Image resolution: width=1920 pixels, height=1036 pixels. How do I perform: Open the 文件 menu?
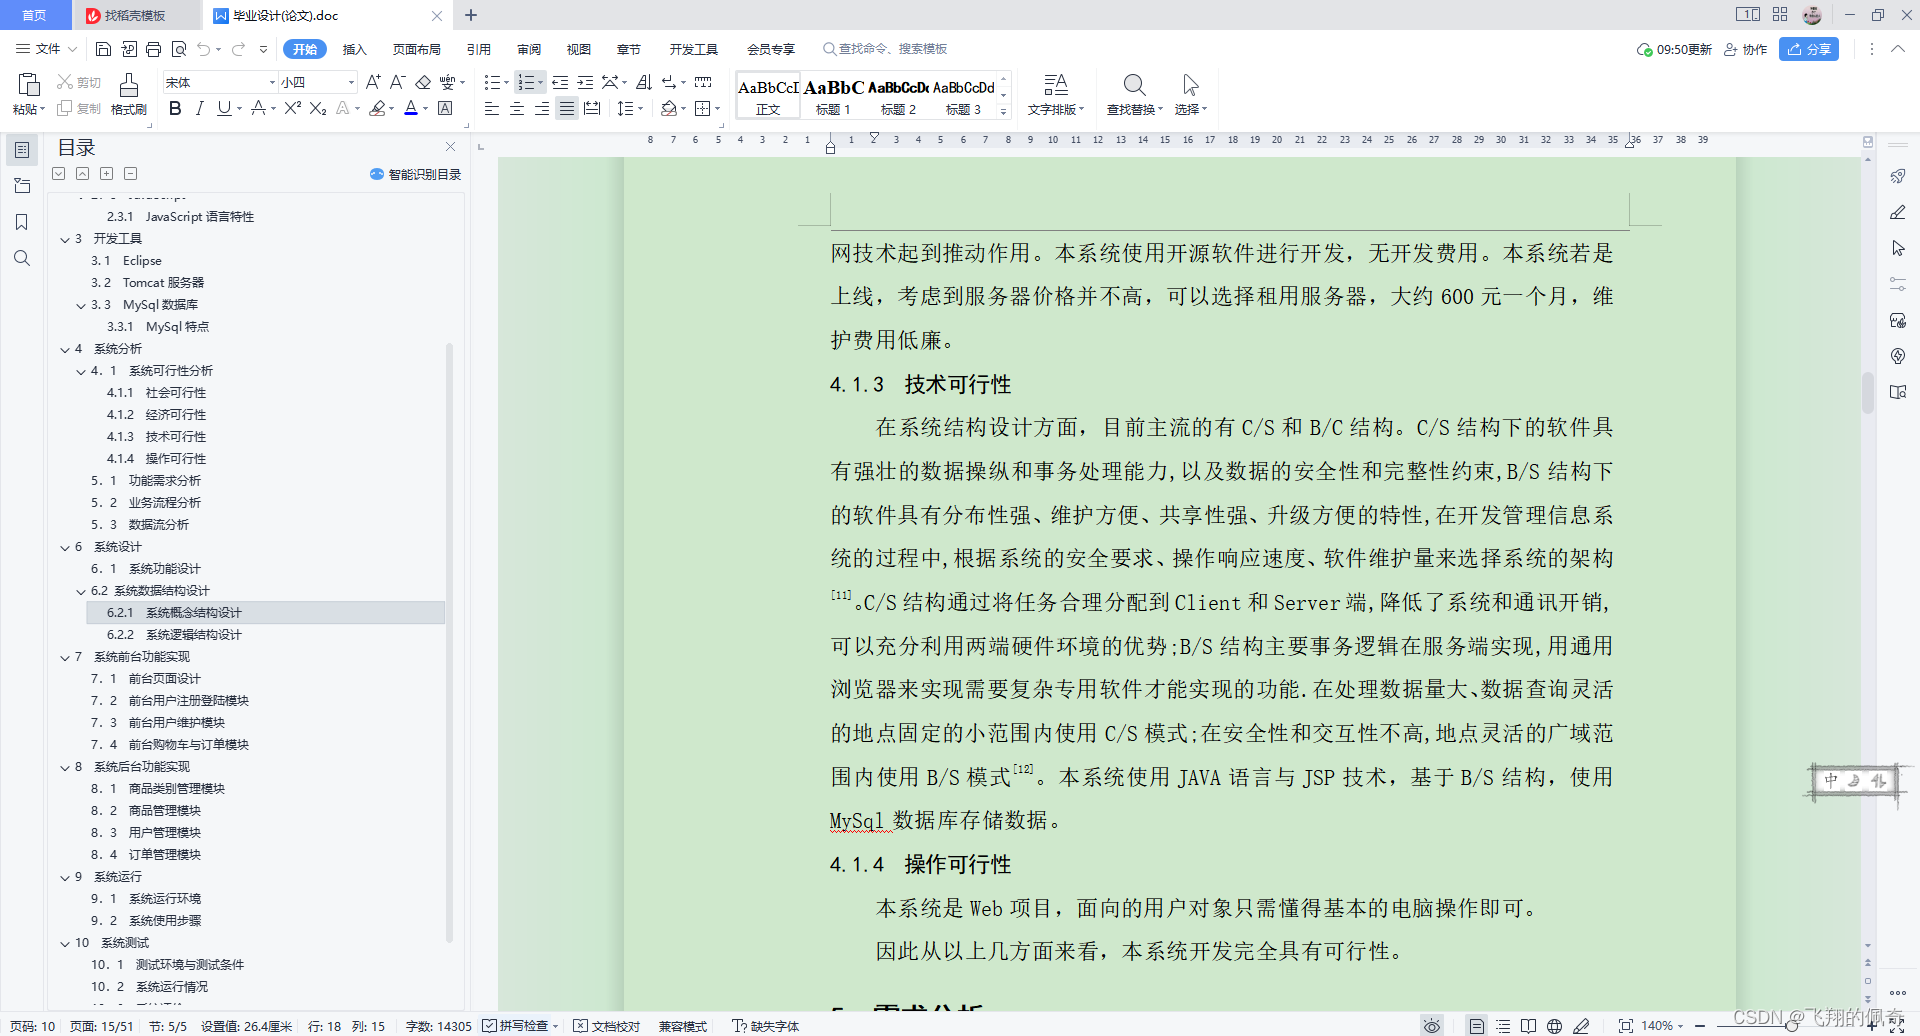[47, 49]
